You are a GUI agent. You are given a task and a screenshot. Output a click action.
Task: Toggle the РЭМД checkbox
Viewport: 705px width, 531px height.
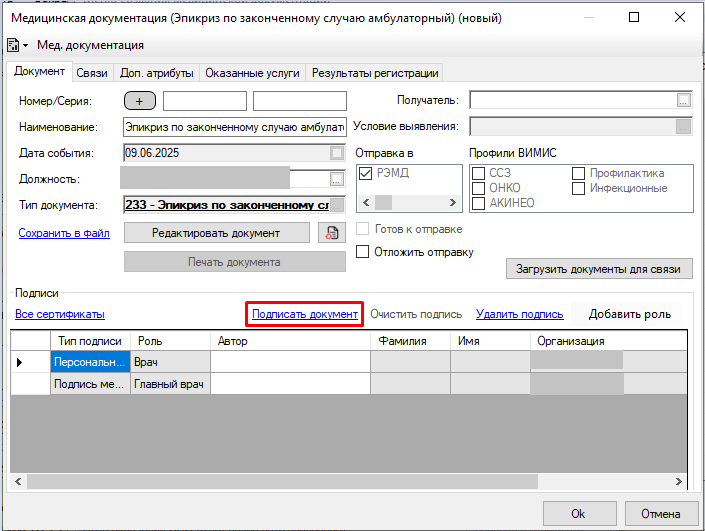click(x=365, y=174)
